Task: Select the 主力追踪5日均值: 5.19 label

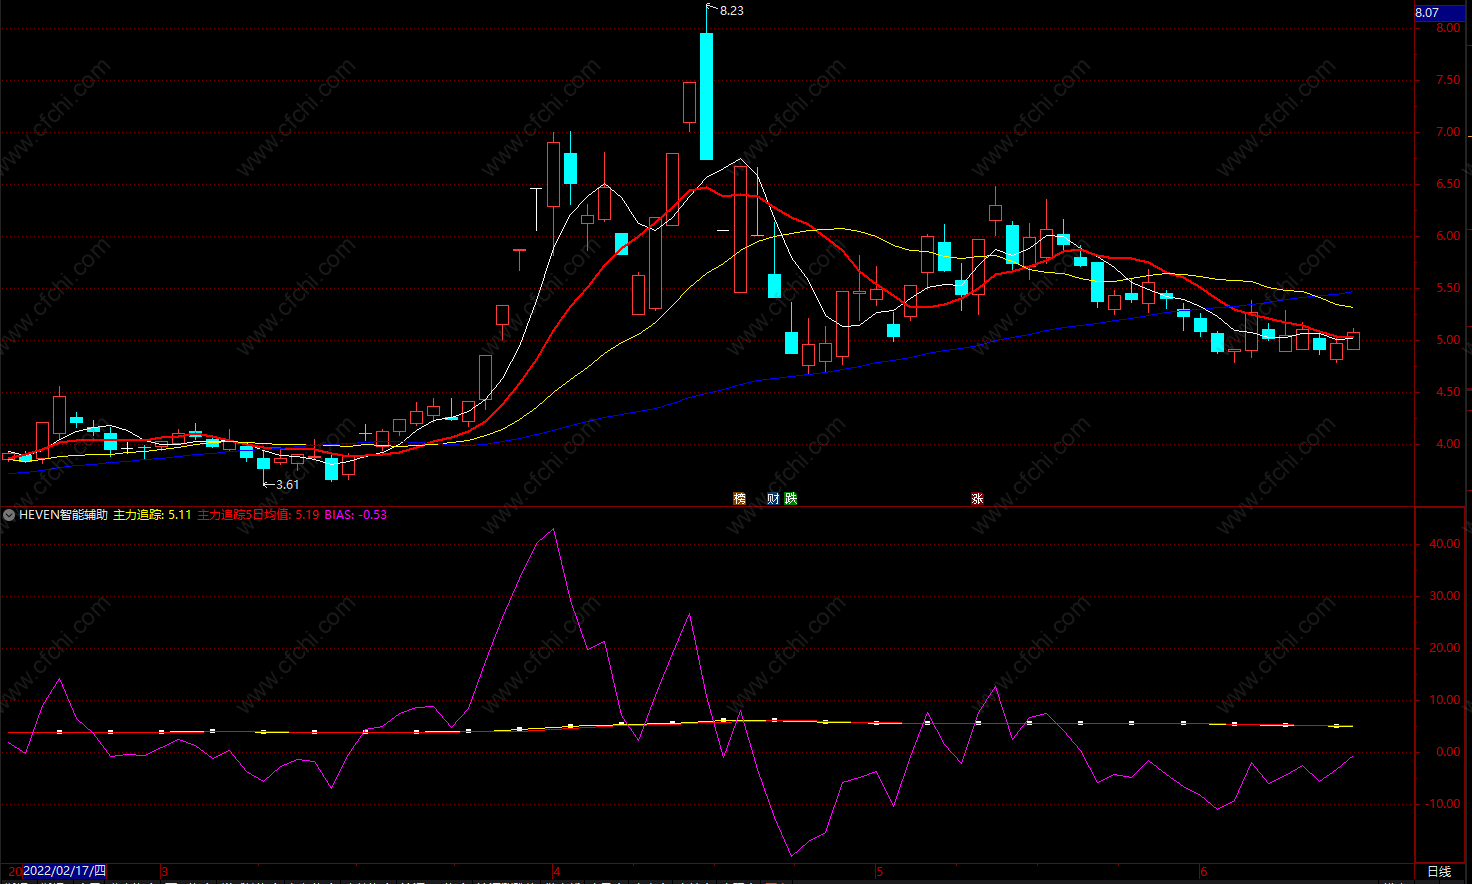Action: click(x=258, y=515)
